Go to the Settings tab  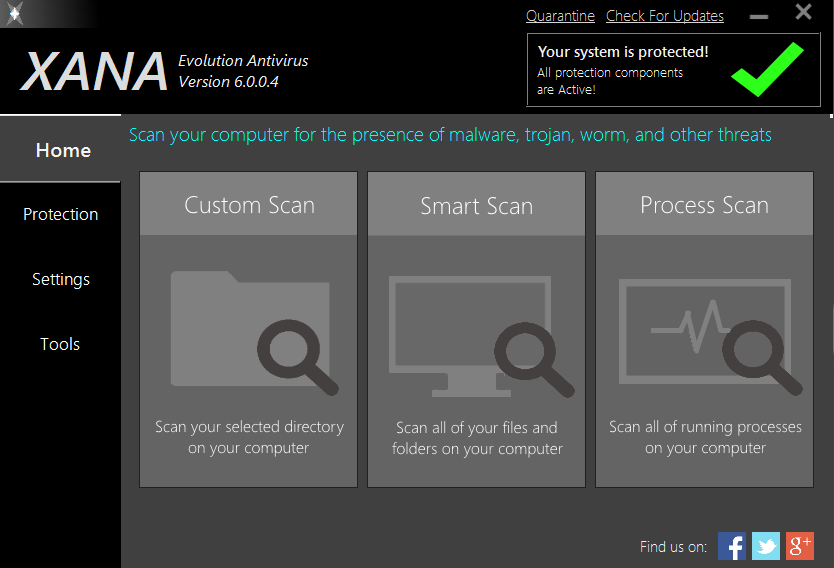click(x=61, y=279)
